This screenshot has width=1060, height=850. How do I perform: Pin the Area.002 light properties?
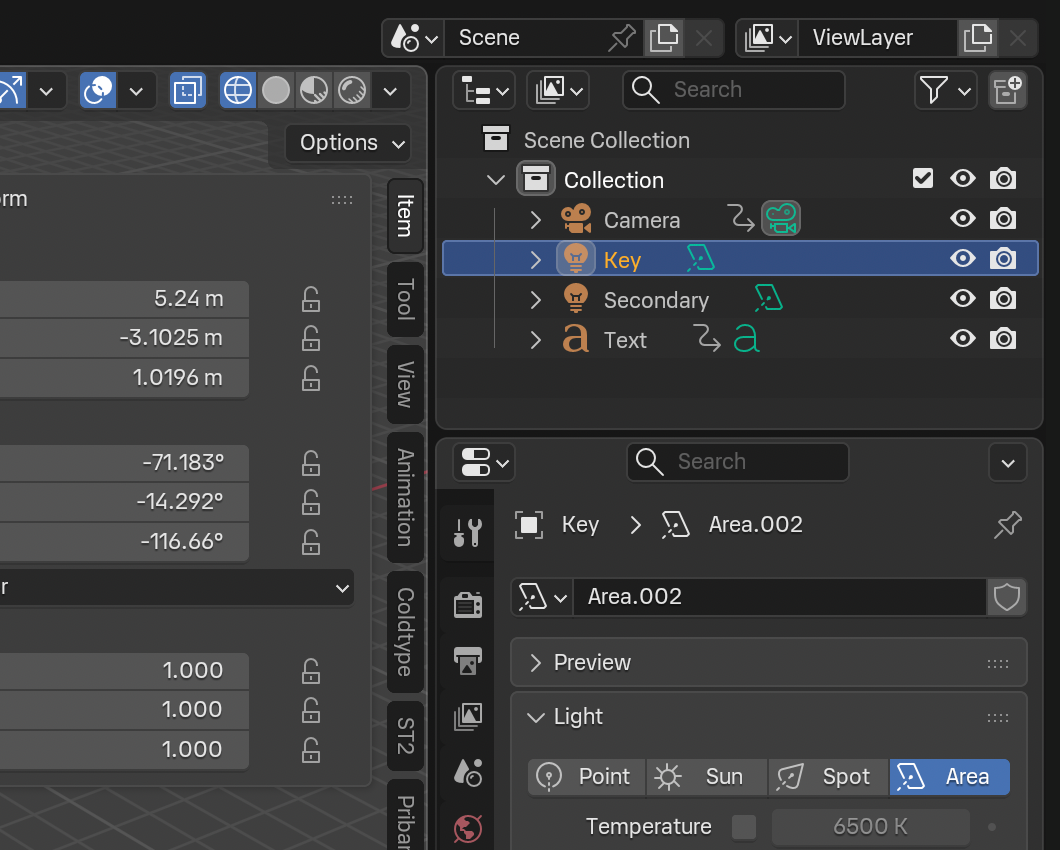tap(1008, 524)
